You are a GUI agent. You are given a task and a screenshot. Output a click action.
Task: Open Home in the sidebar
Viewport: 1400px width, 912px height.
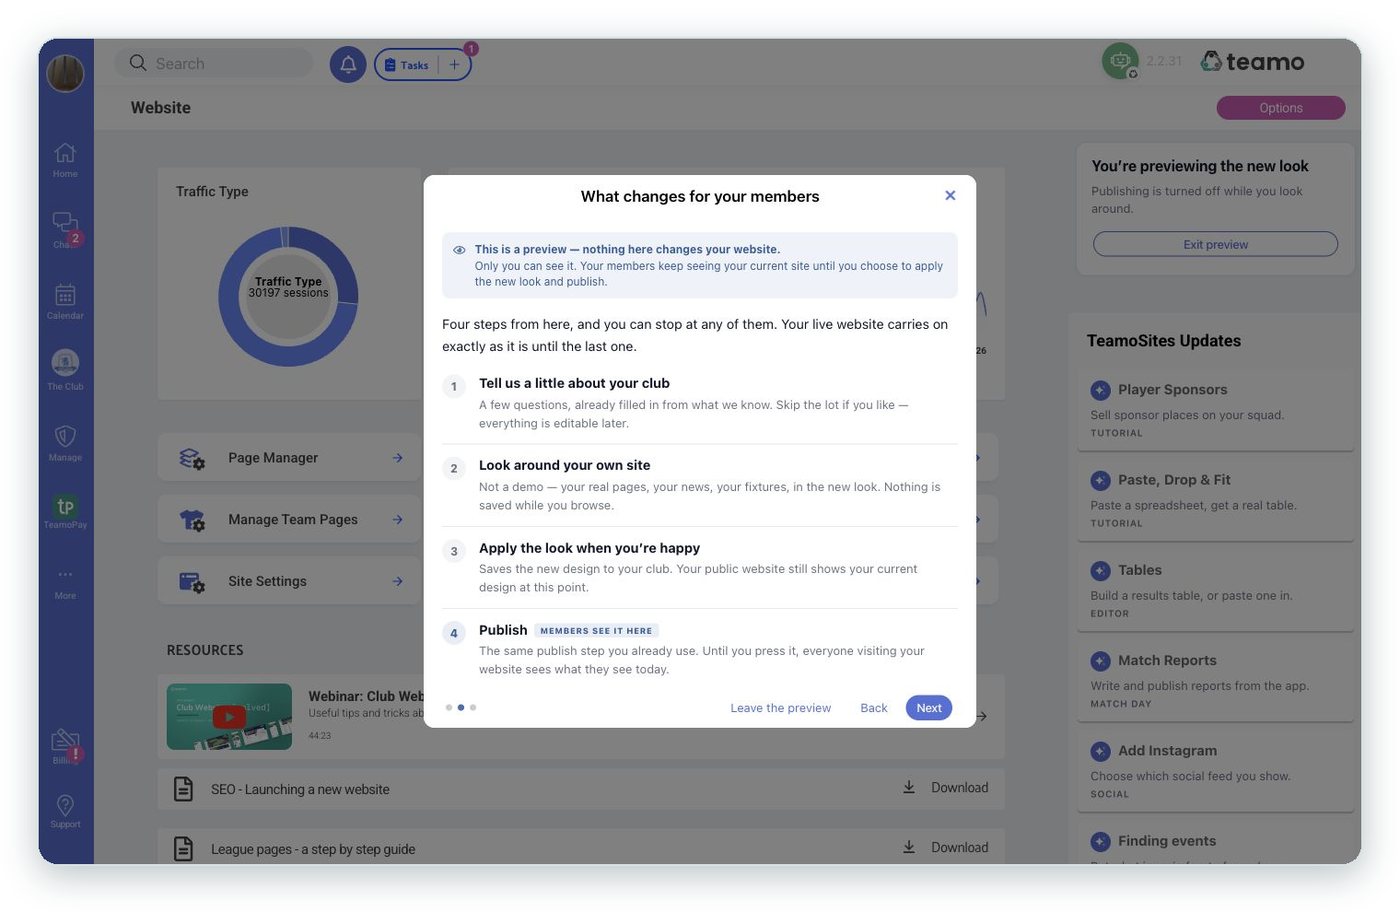click(65, 159)
